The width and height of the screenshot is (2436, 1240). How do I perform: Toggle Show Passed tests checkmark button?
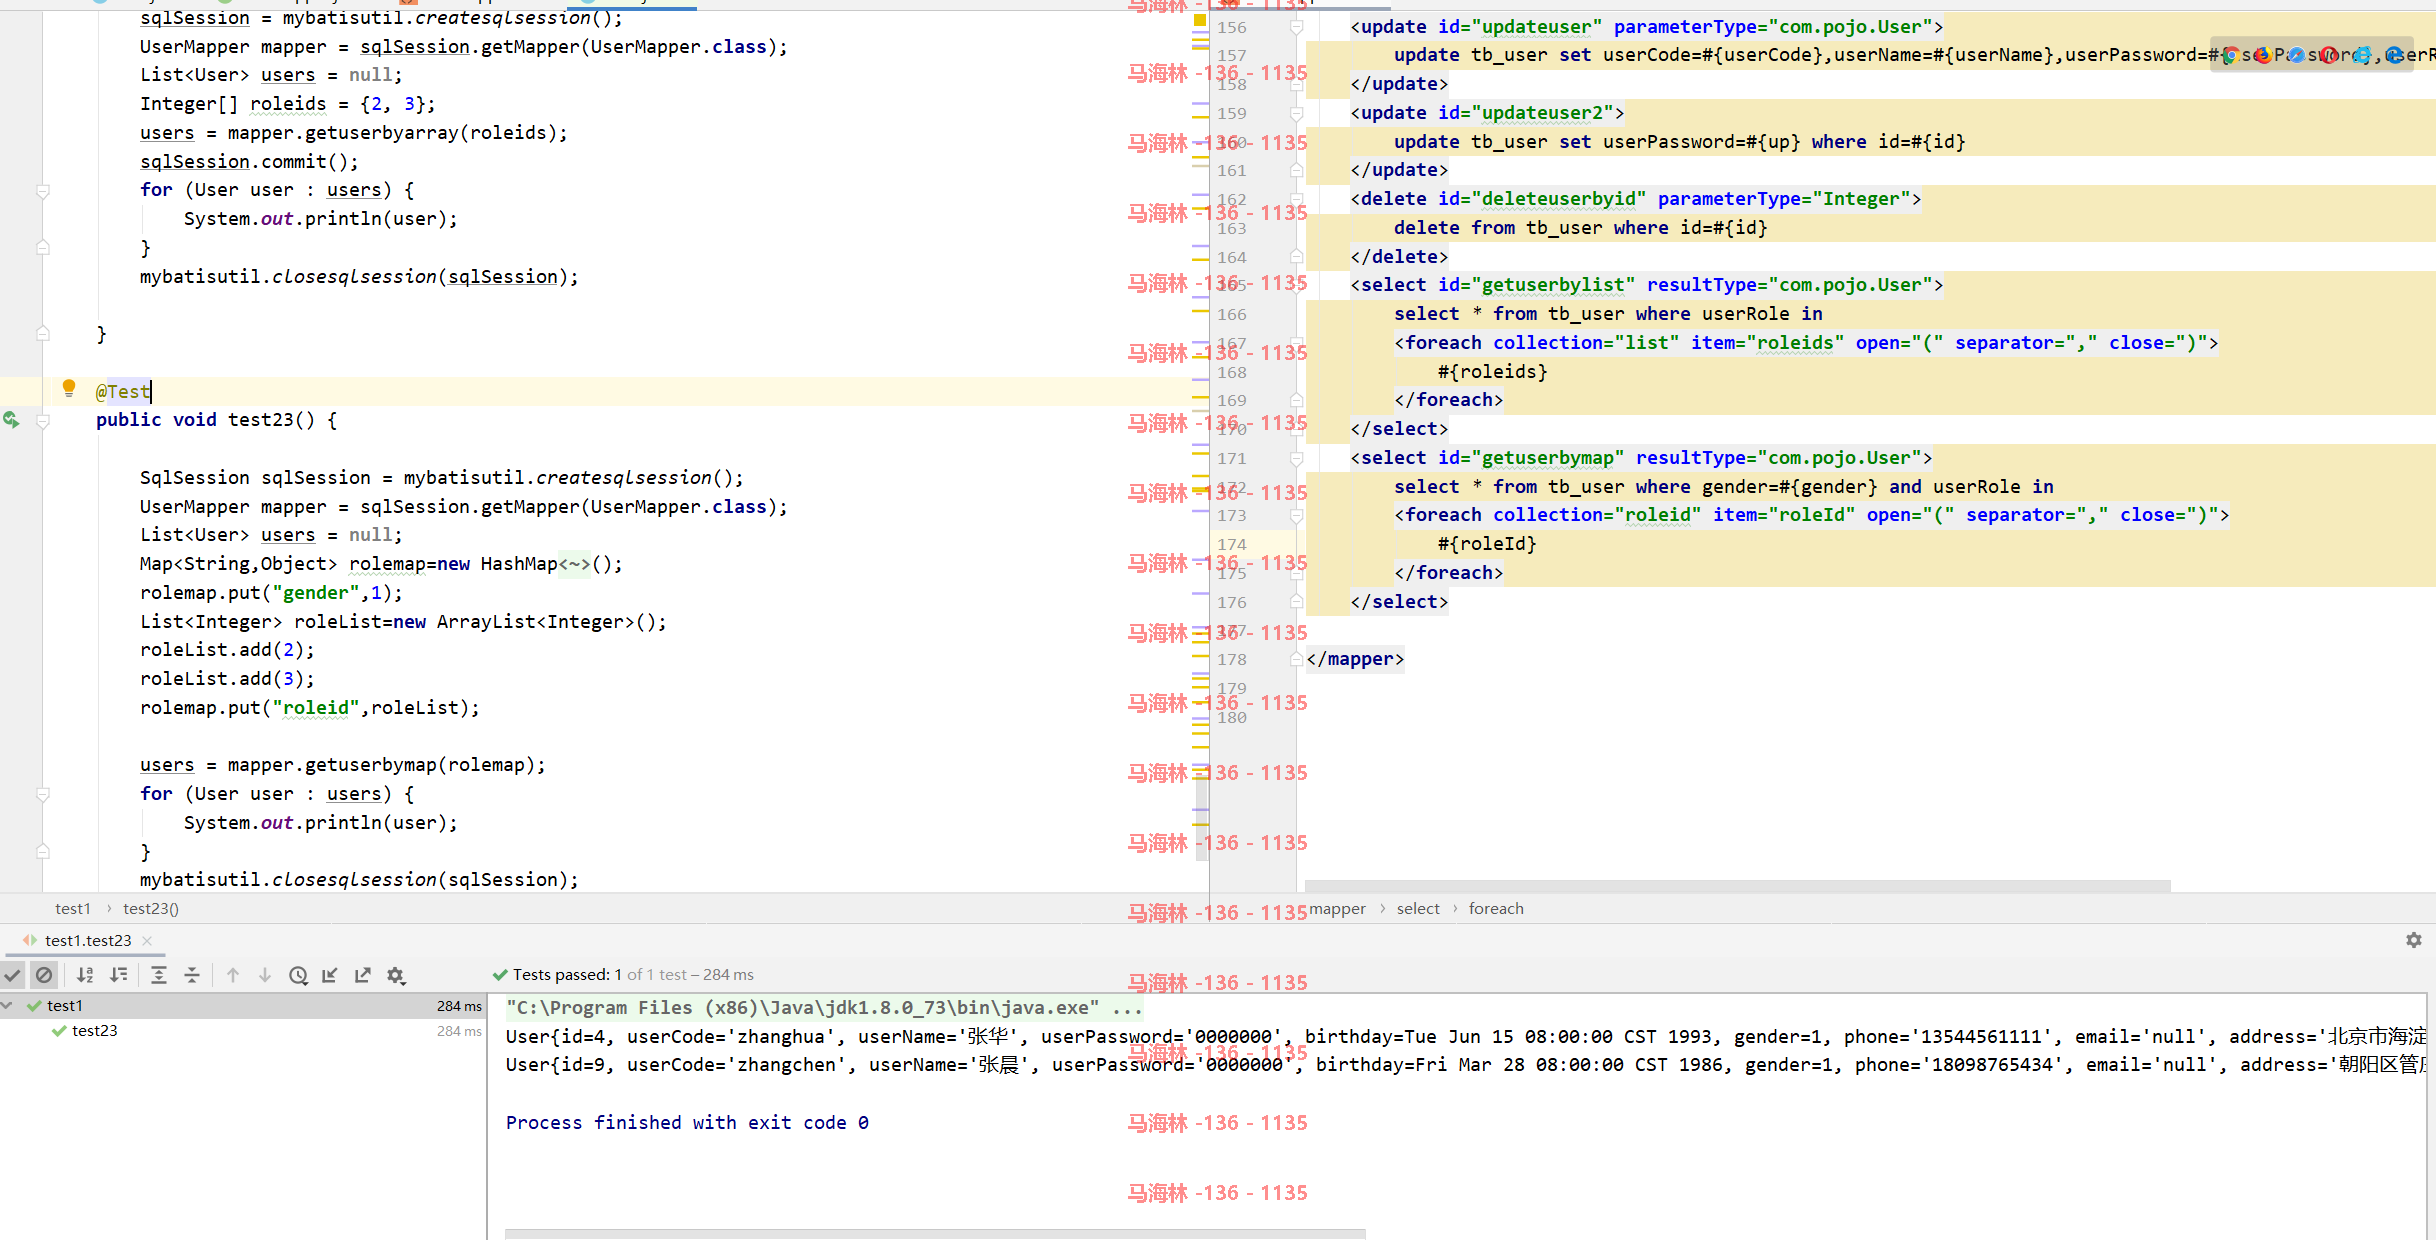(x=13, y=975)
